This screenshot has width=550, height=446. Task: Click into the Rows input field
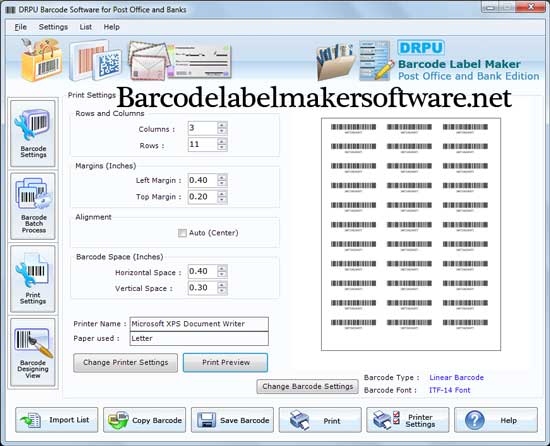[203, 144]
